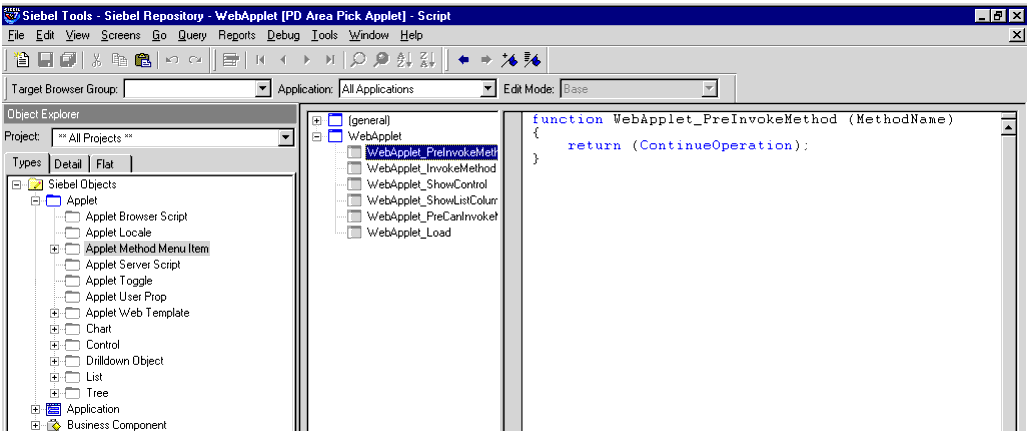Click the add bookmark icon with plus
This screenshot has width=1029, height=433.
[x=509, y=60]
